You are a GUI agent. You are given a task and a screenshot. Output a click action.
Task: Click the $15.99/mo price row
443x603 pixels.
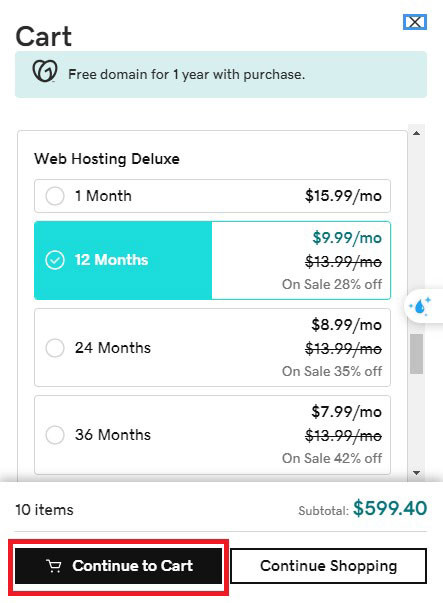[x=212, y=196]
